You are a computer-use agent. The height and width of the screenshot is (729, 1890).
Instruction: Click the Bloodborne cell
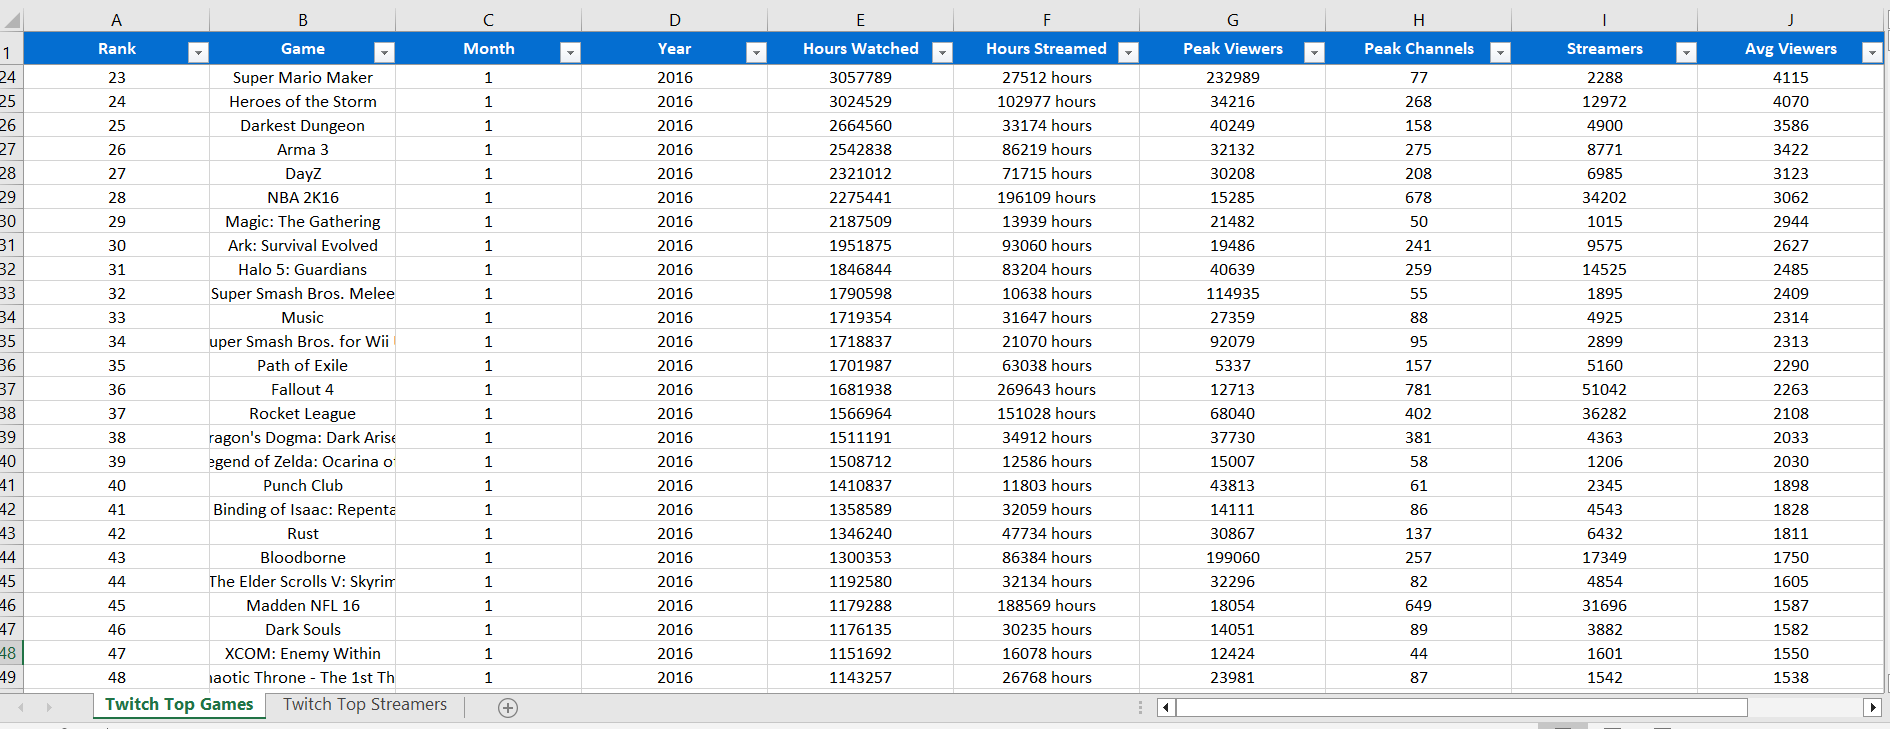302,557
